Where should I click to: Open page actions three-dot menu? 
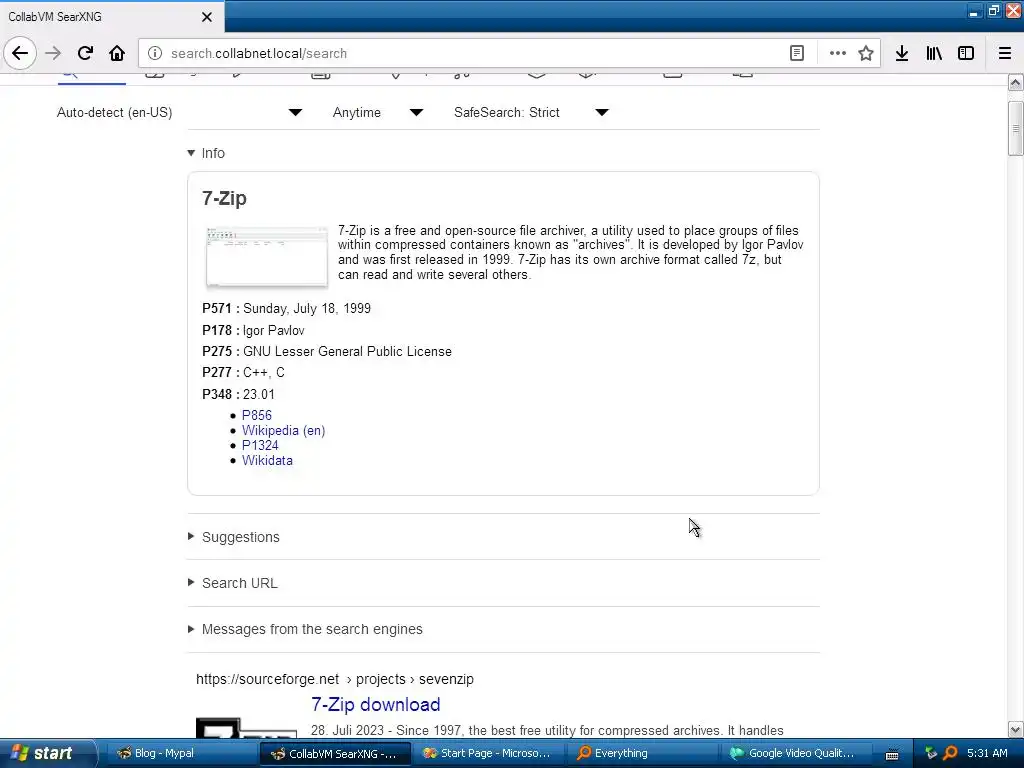[x=837, y=53]
